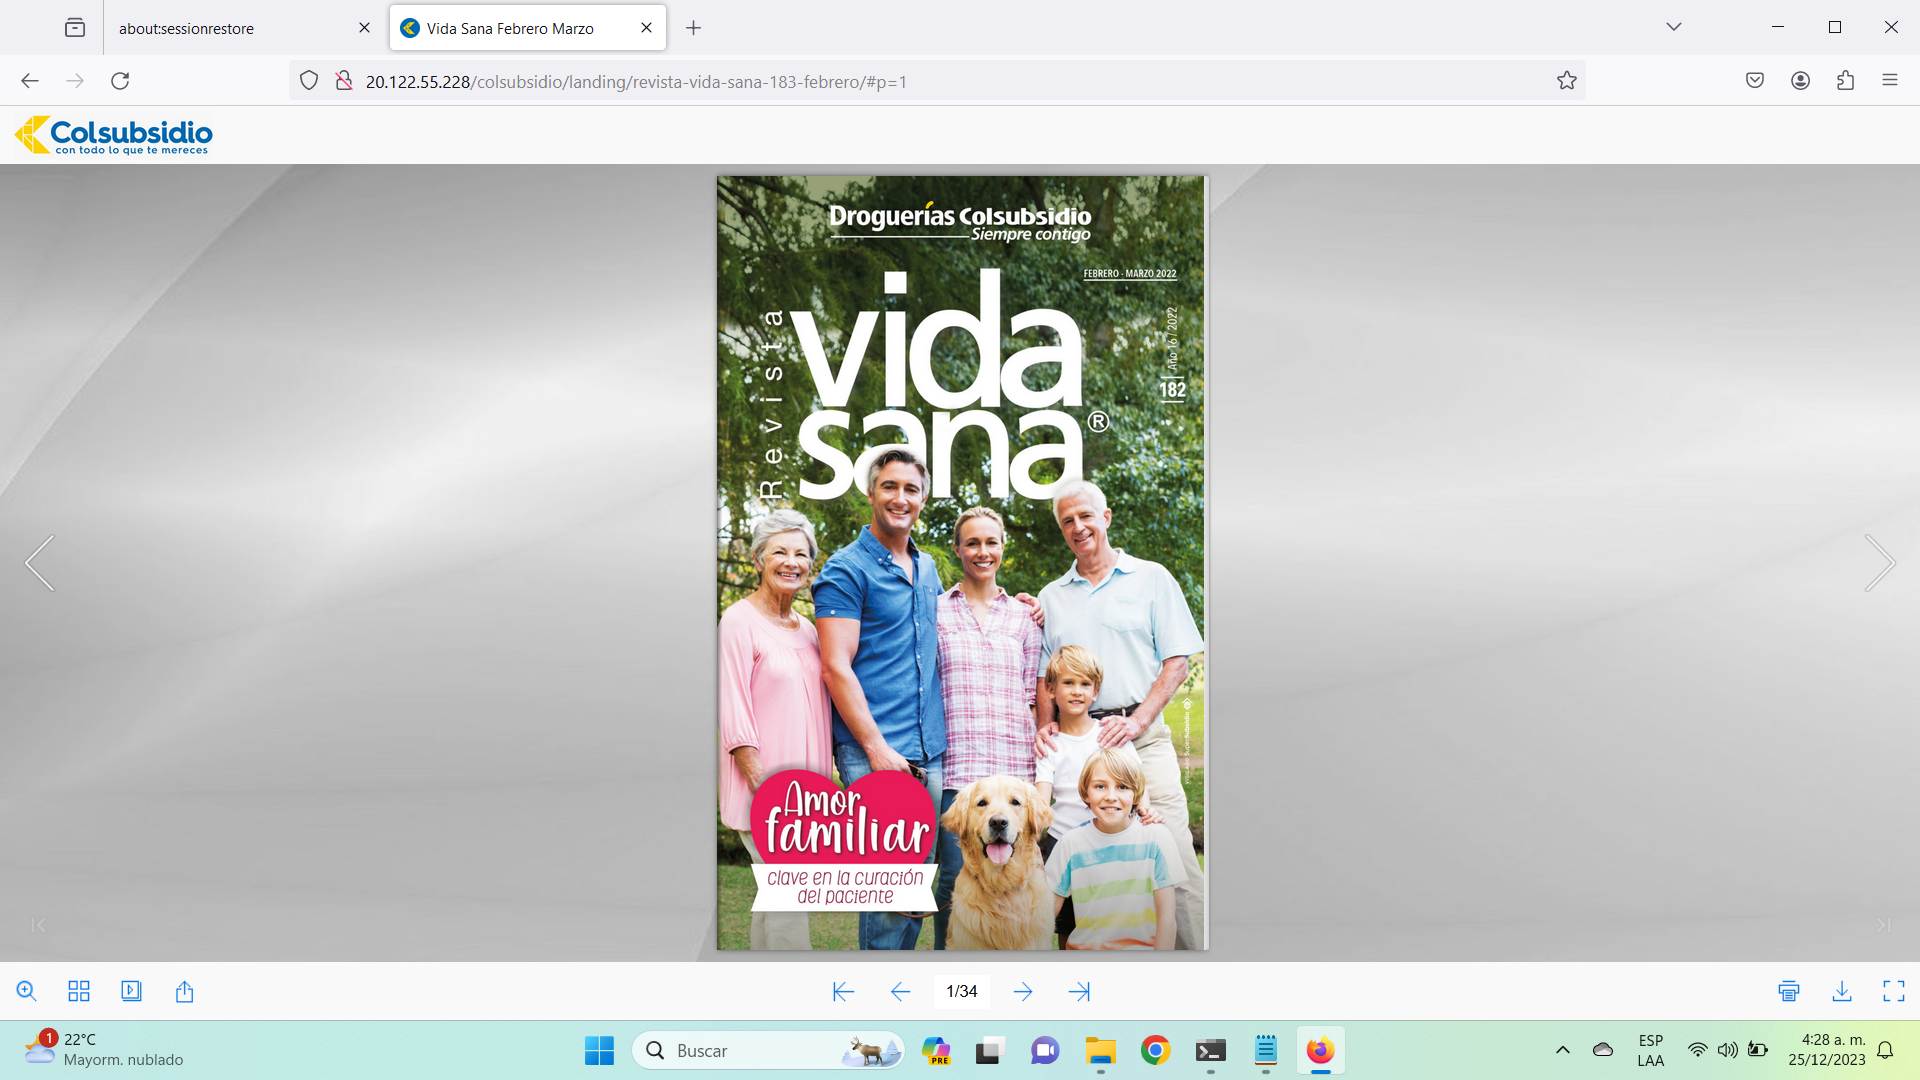Screen dimensions: 1920x1080
Task: Click the share icon in bottom toolbar
Action: click(184, 991)
